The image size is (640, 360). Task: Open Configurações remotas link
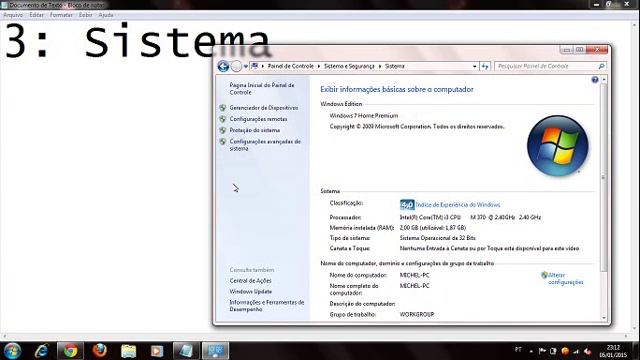coord(258,119)
